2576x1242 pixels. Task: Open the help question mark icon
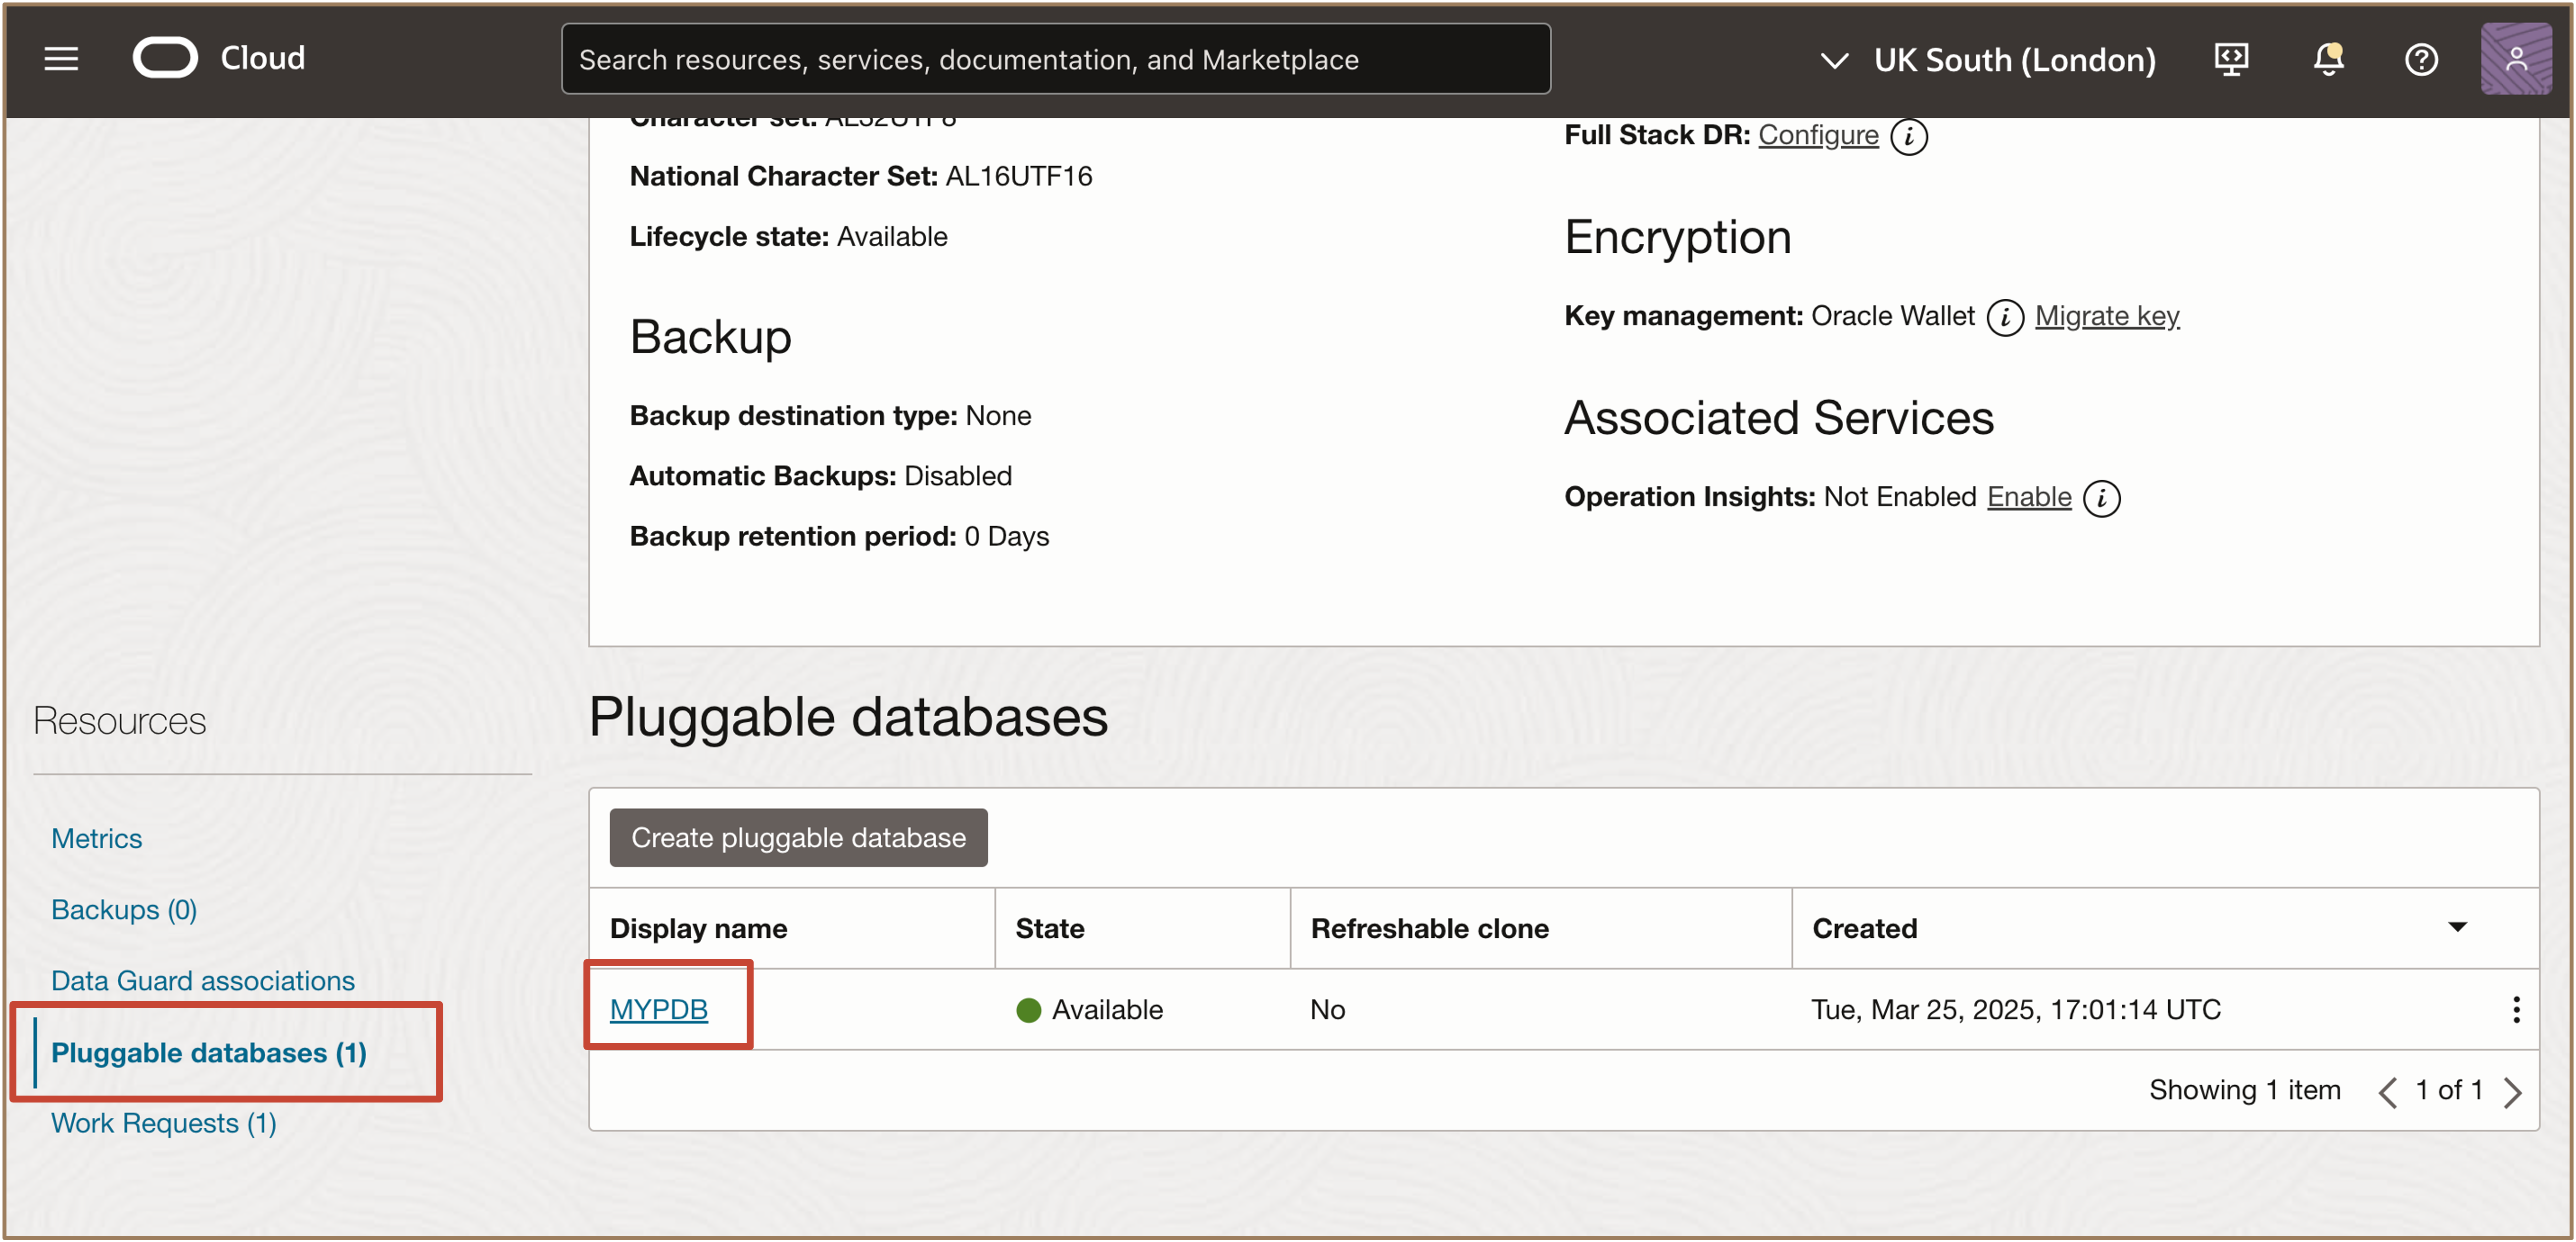pyautogui.click(x=2421, y=59)
